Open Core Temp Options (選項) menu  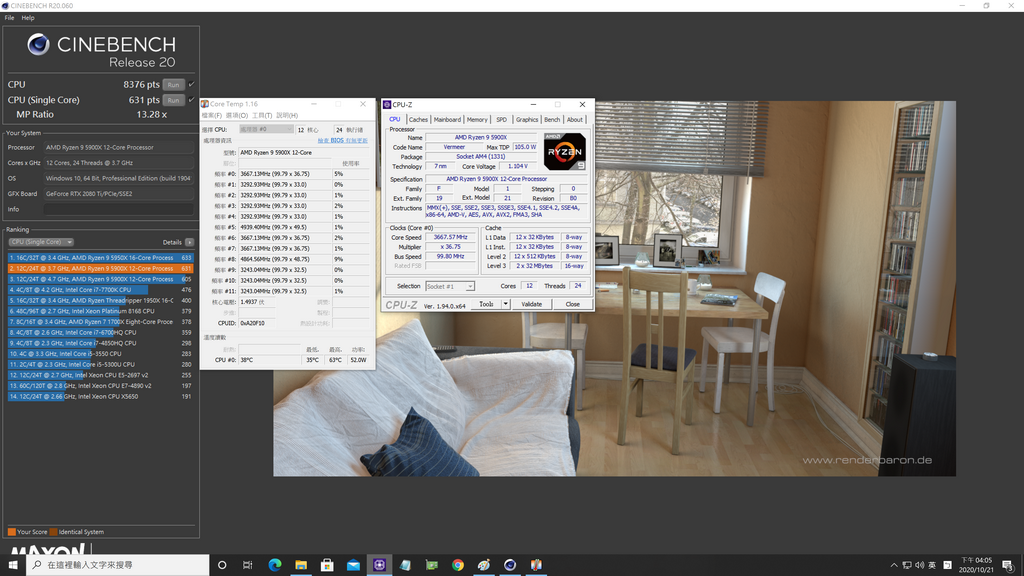pos(236,116)
